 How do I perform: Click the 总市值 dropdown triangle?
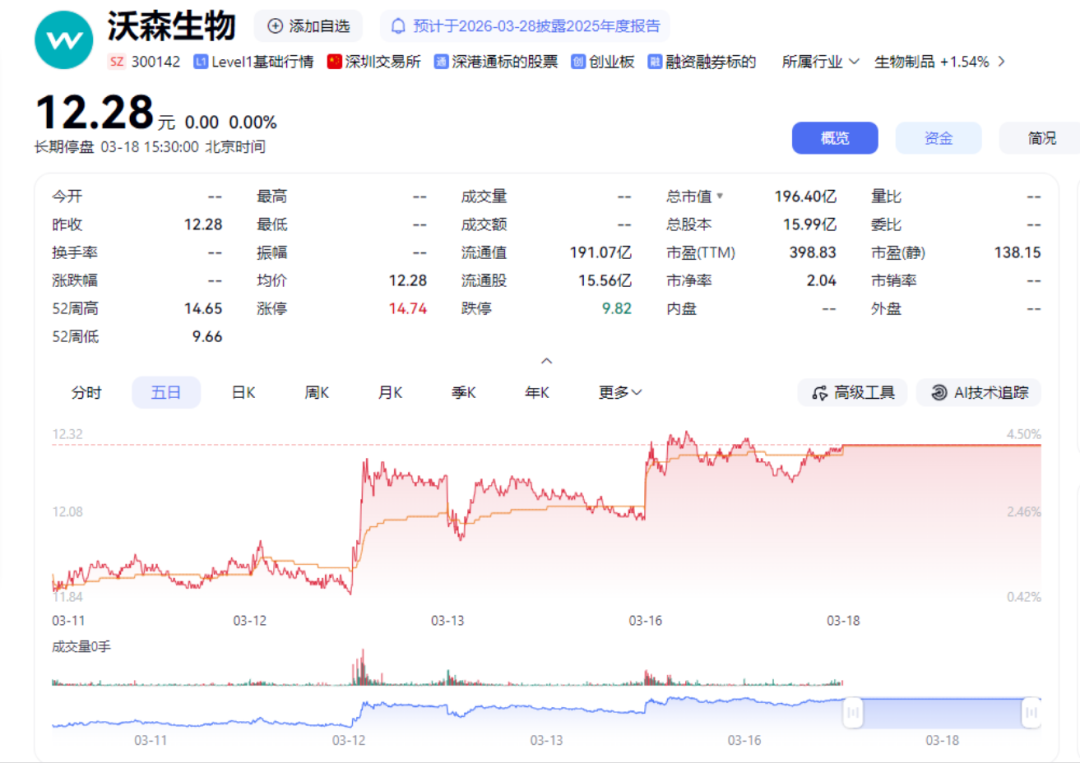tap(720, 197)
